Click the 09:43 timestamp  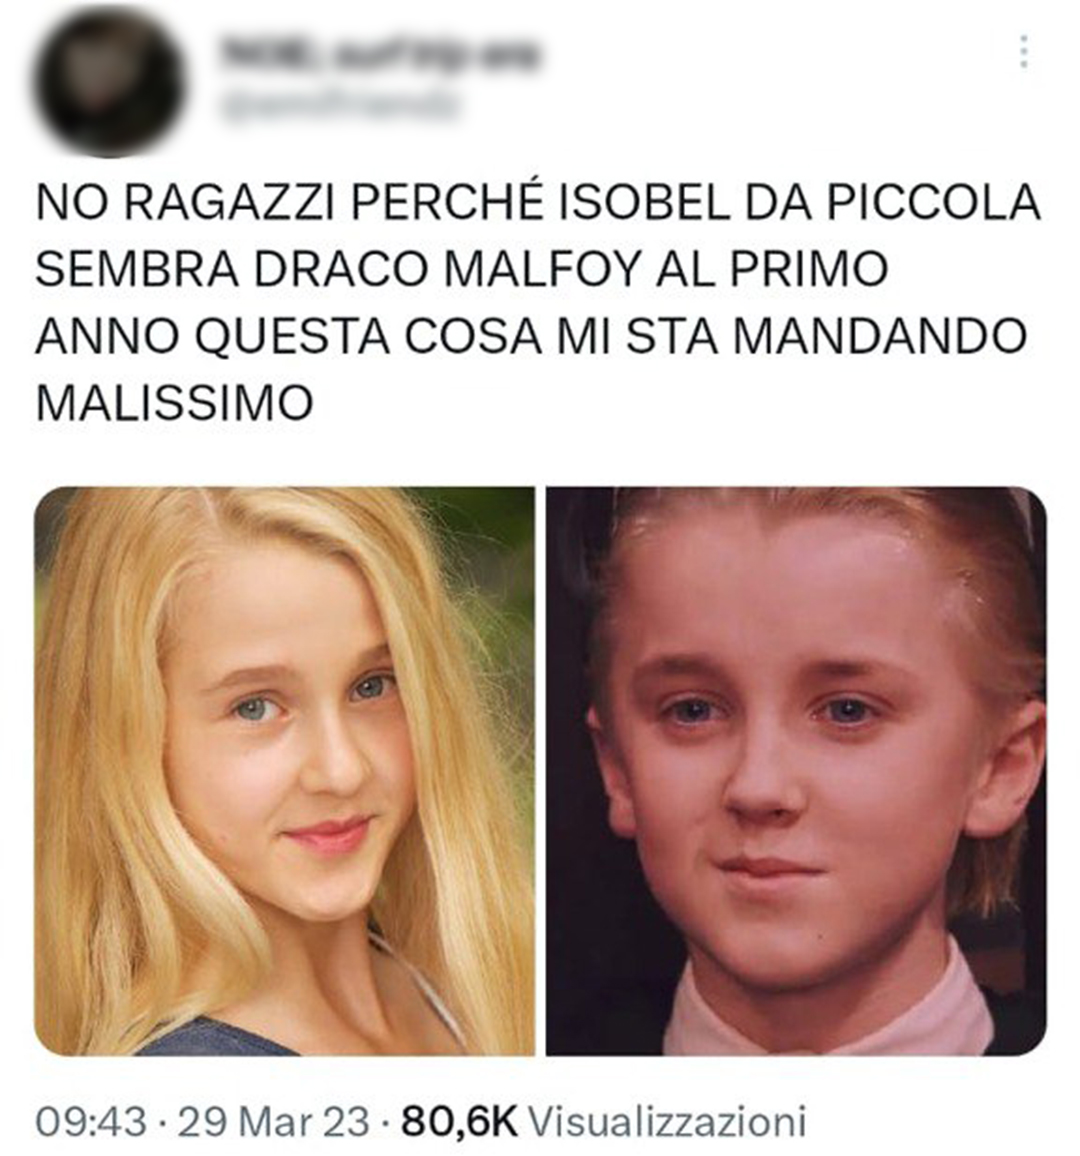[91, 1121]
